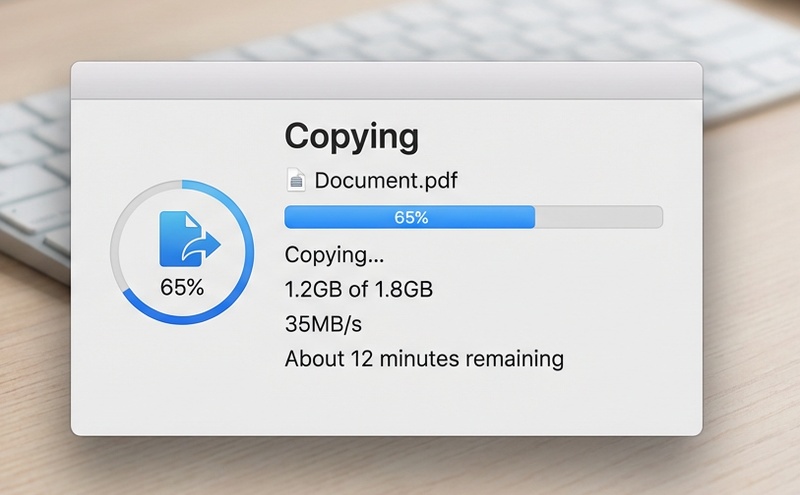Click the copy dialog's title bar
Viewport: 800px width, 495px height.
point(386,80)
